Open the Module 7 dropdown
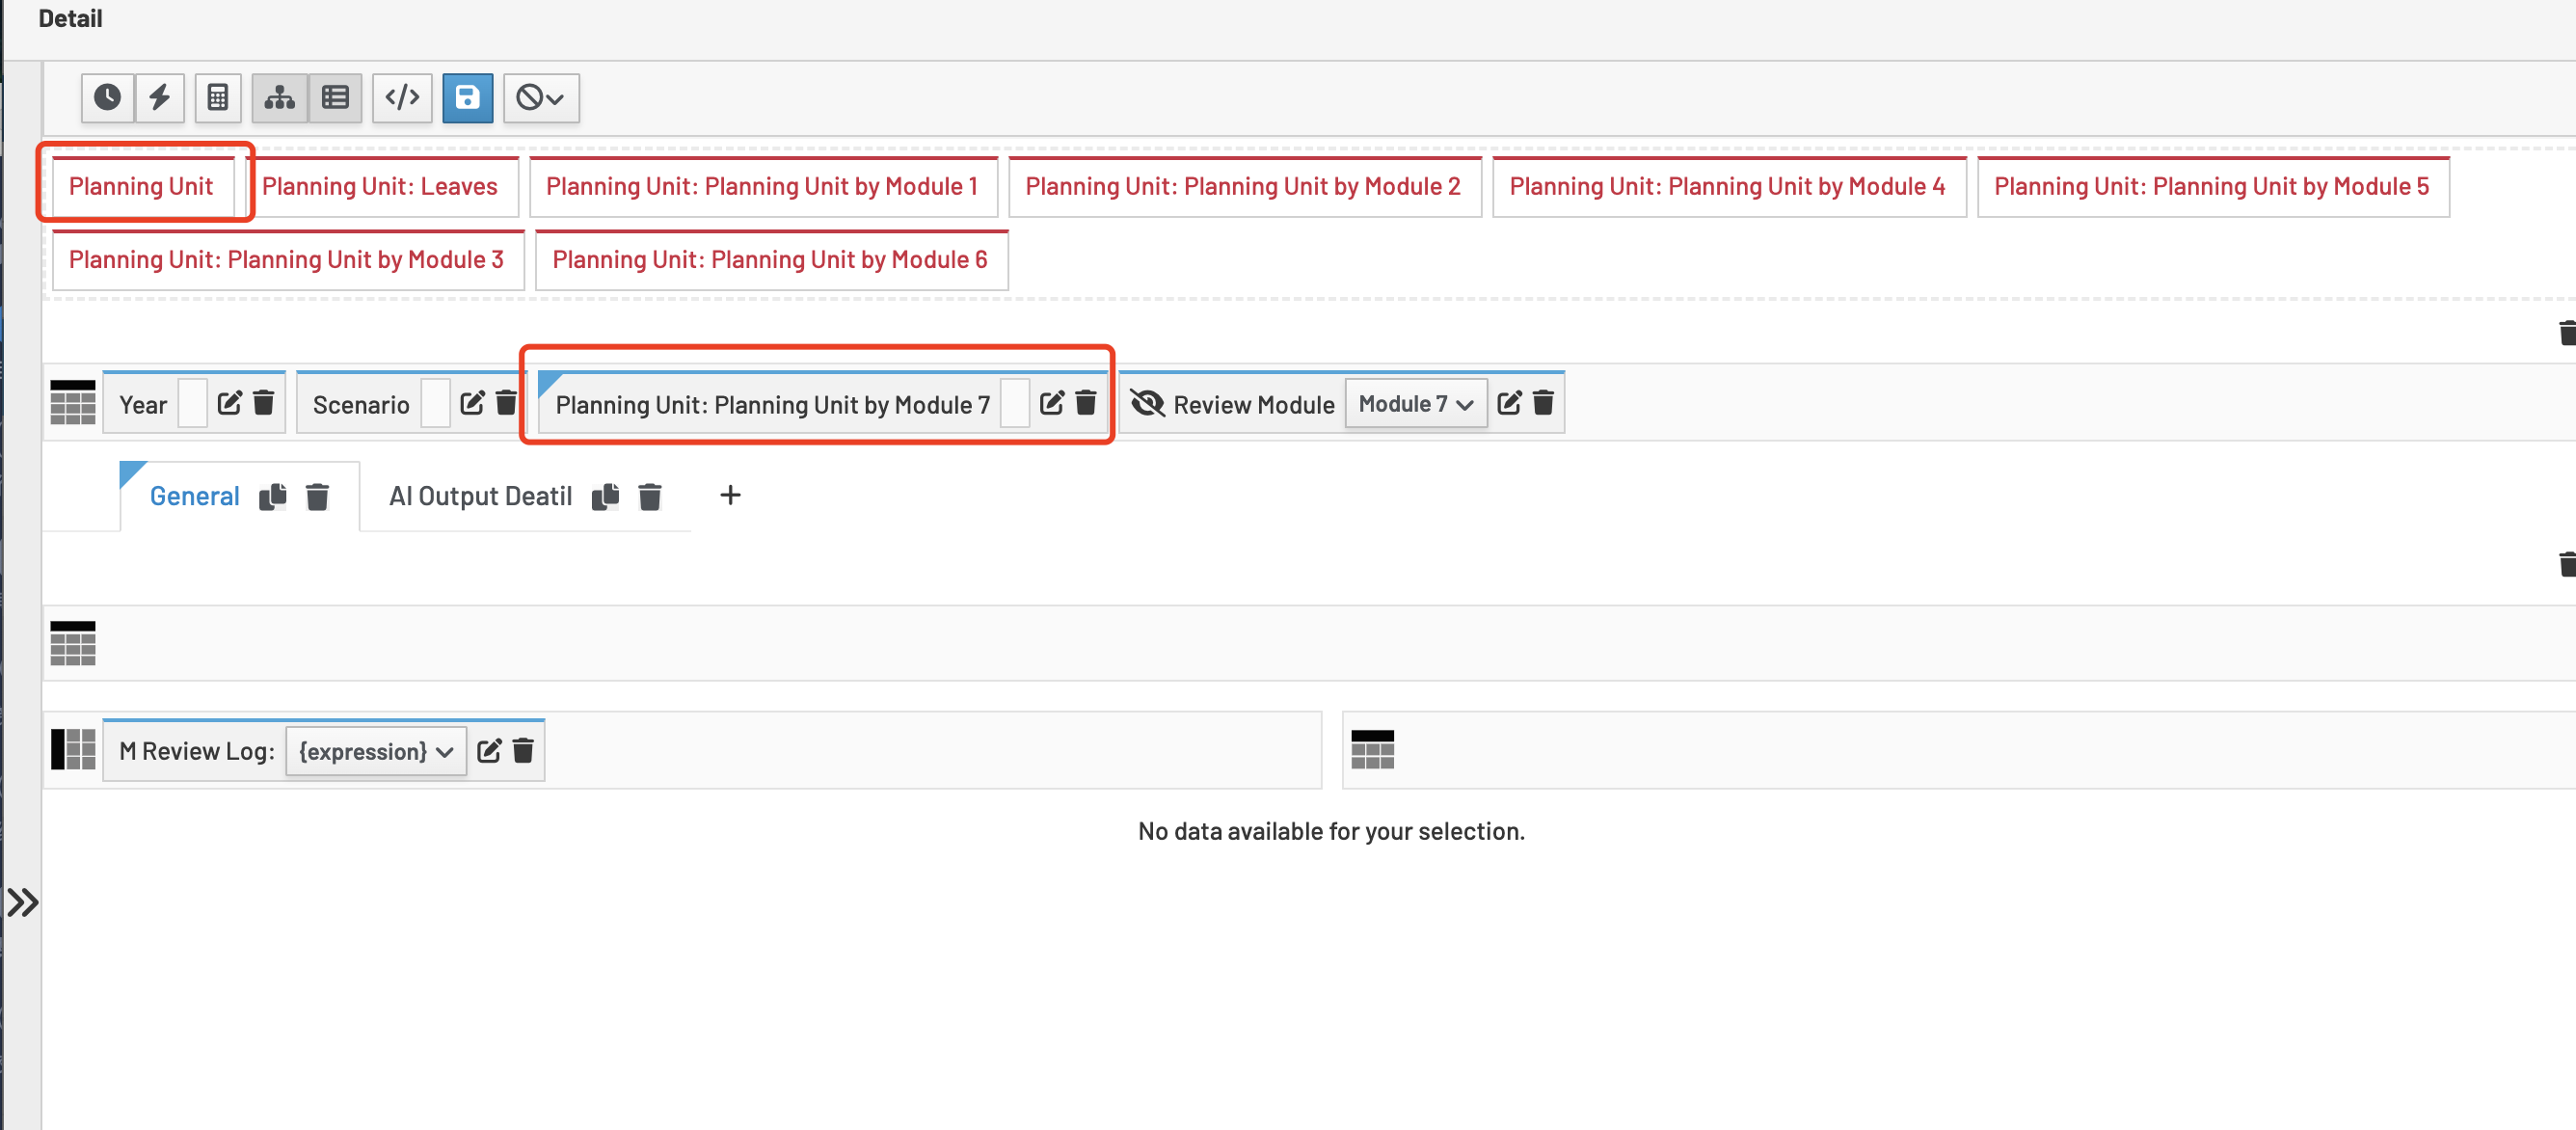This screenshot has height=1130, width=2576. [1415, 404]
